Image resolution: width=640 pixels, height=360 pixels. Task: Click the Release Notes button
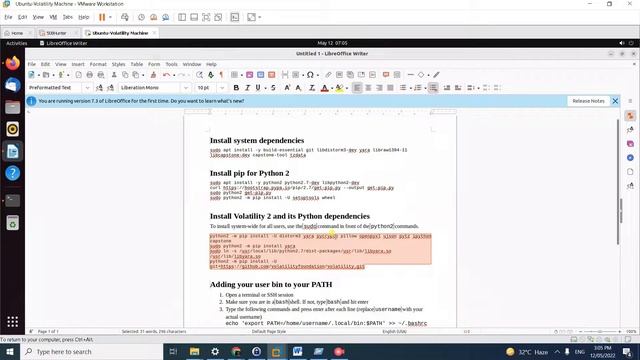588,101
